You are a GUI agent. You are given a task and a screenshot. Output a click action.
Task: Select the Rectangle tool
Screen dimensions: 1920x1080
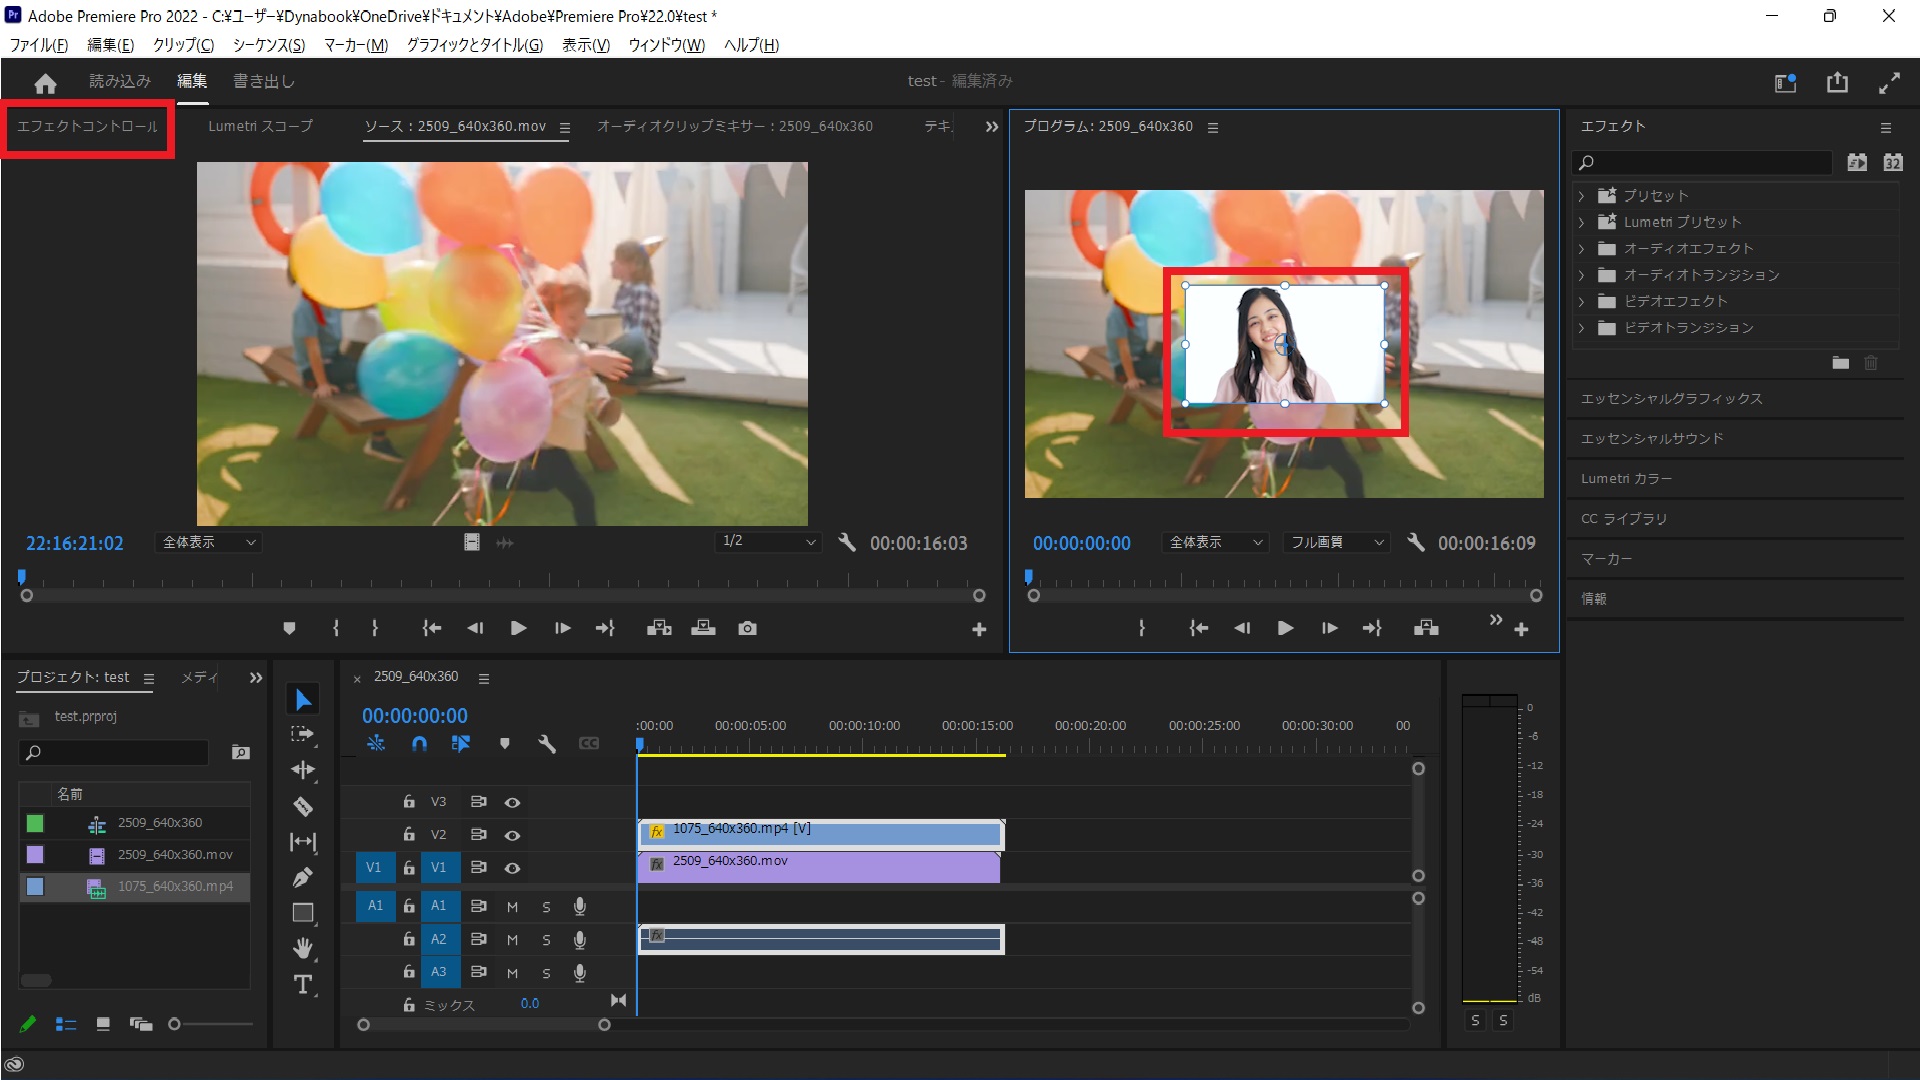[303, 912]
